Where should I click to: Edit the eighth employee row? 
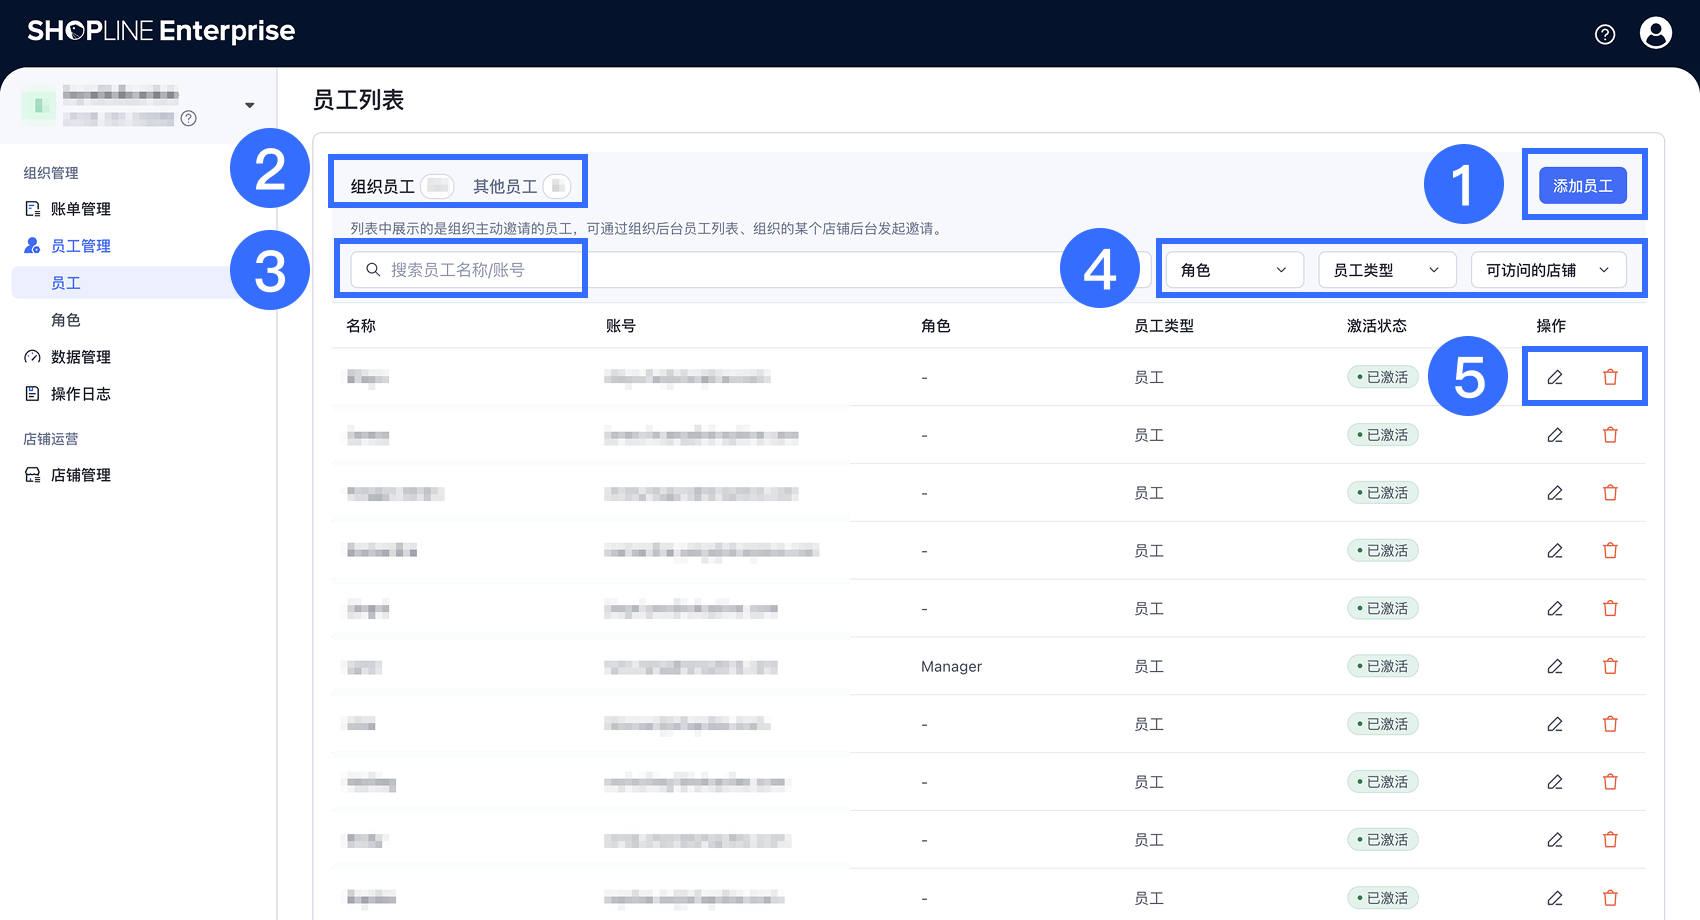[x=1555, y=782]
